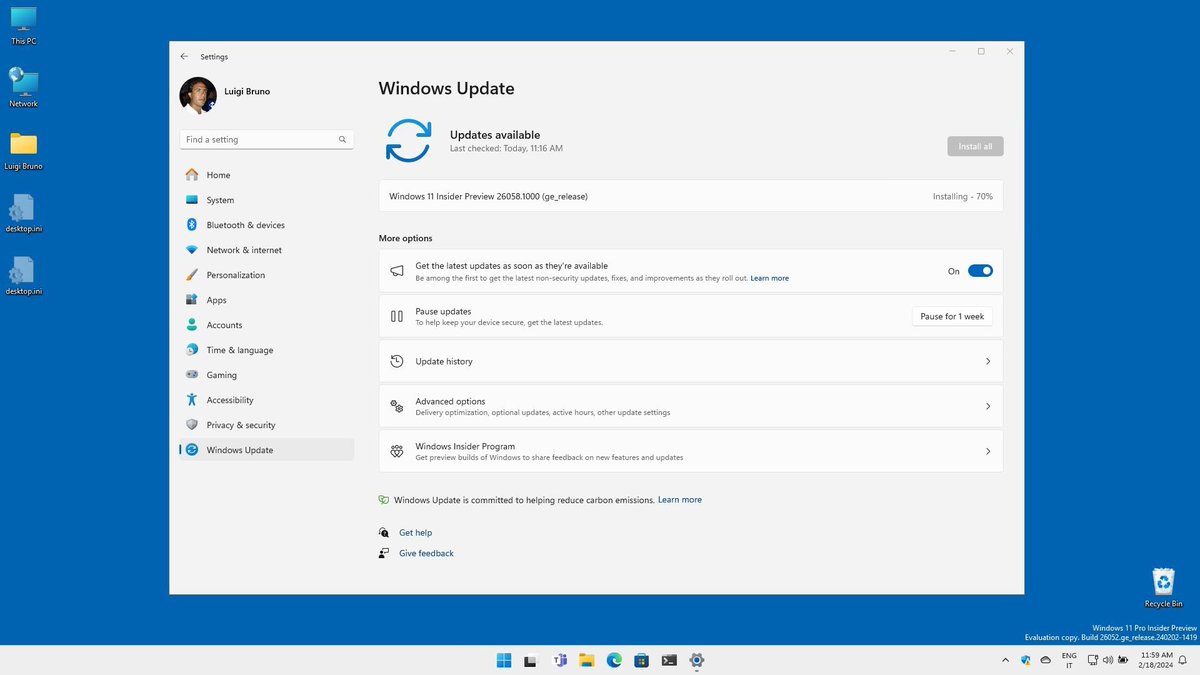Viewport: 1200px width, 675px height.
Task: Click the Install all button
Action: (x=975, y=146)
